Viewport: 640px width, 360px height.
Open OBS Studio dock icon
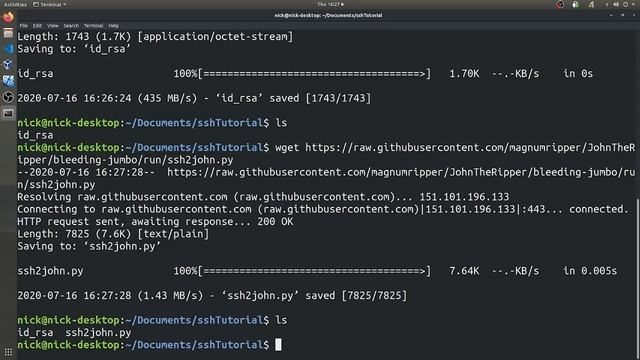coord(8,97)
